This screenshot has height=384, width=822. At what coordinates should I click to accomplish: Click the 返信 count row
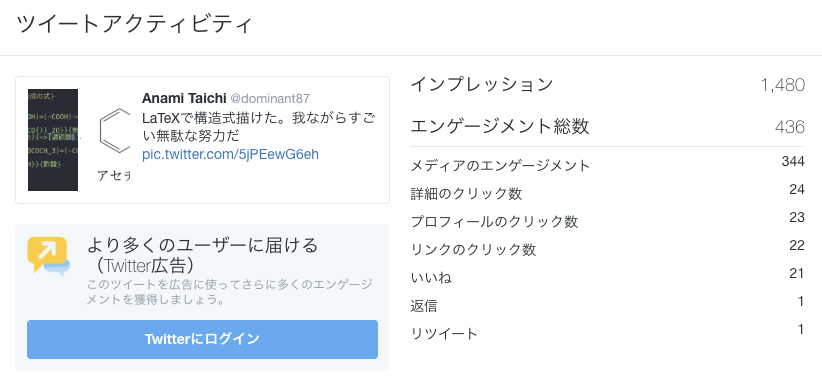click(x=607, y=304)
